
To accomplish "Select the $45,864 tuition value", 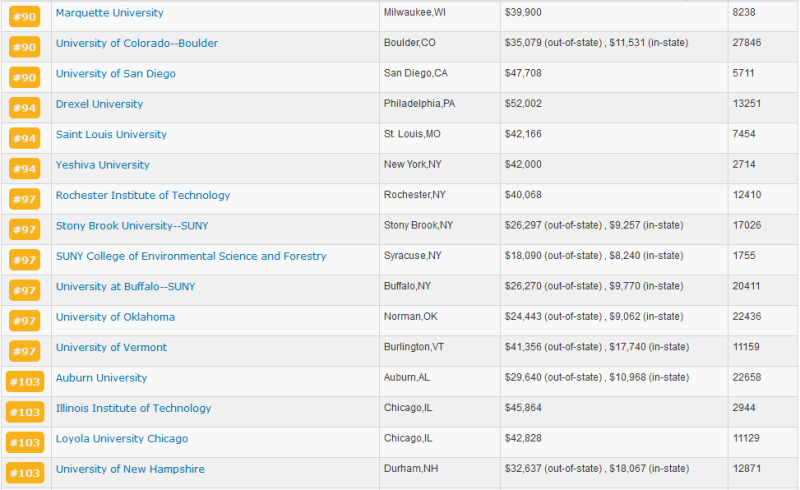I will tap(523, 408).
